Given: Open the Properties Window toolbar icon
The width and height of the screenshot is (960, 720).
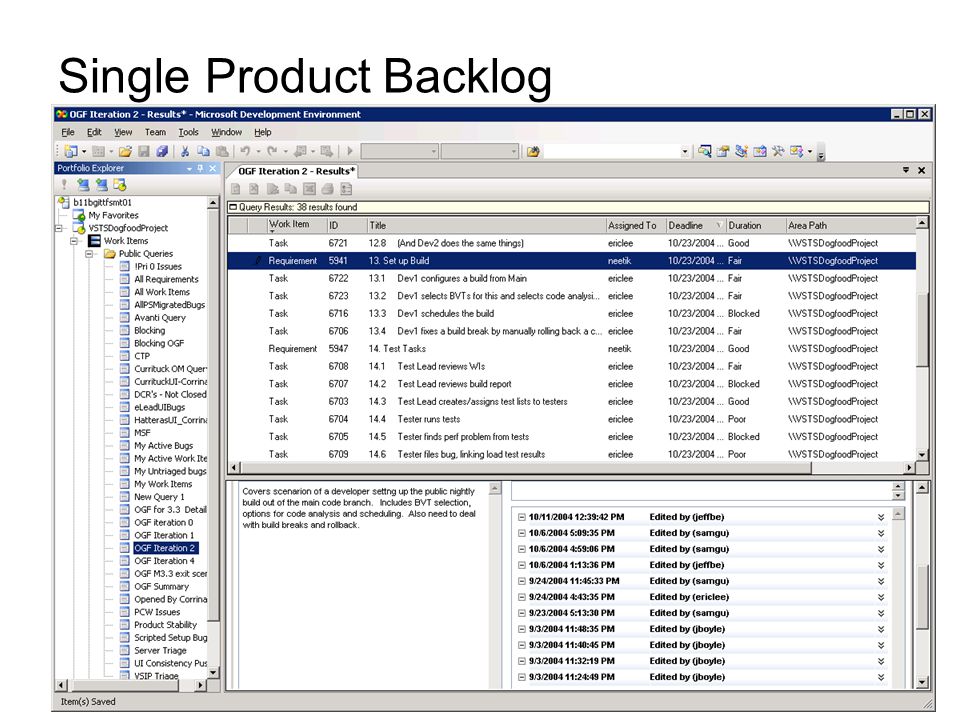Looking at the screenshot, I should tap(723, 151).
